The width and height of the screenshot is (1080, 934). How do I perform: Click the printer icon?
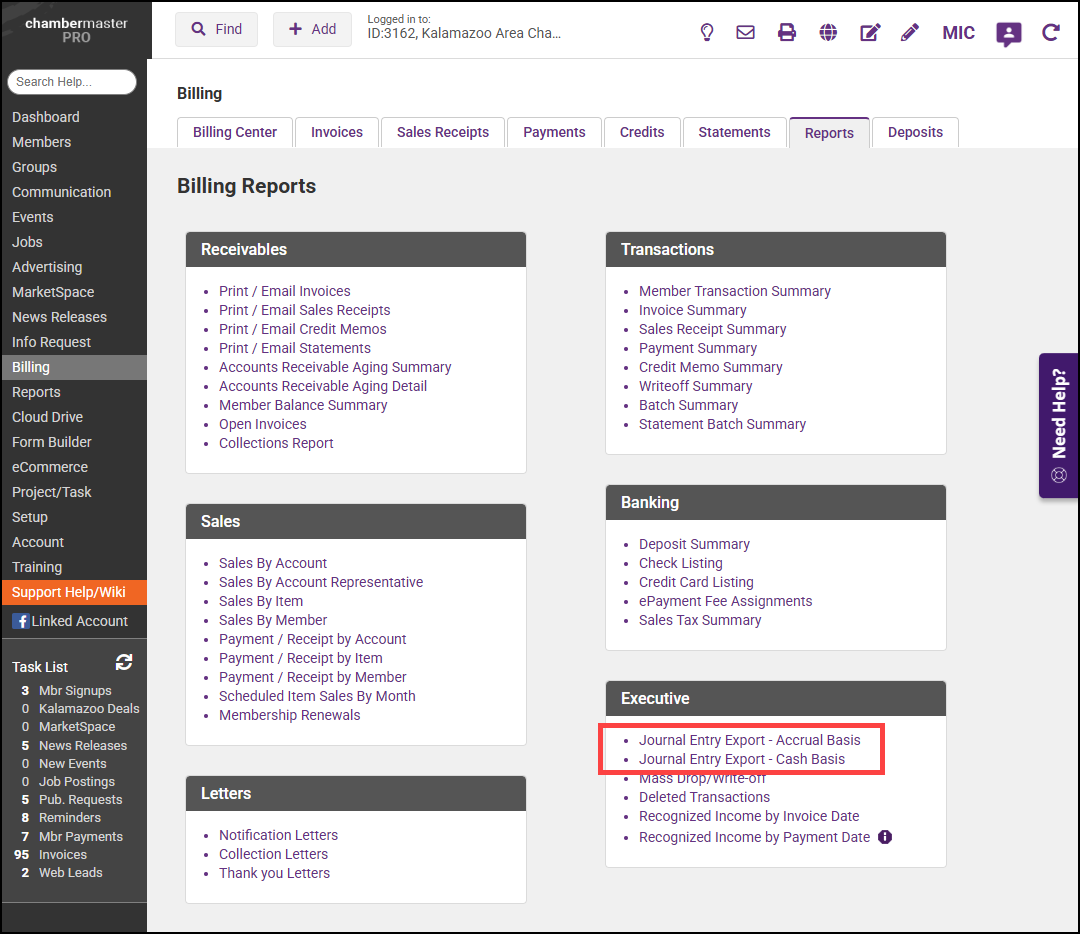pyautogui.click(x=787, y=32)
